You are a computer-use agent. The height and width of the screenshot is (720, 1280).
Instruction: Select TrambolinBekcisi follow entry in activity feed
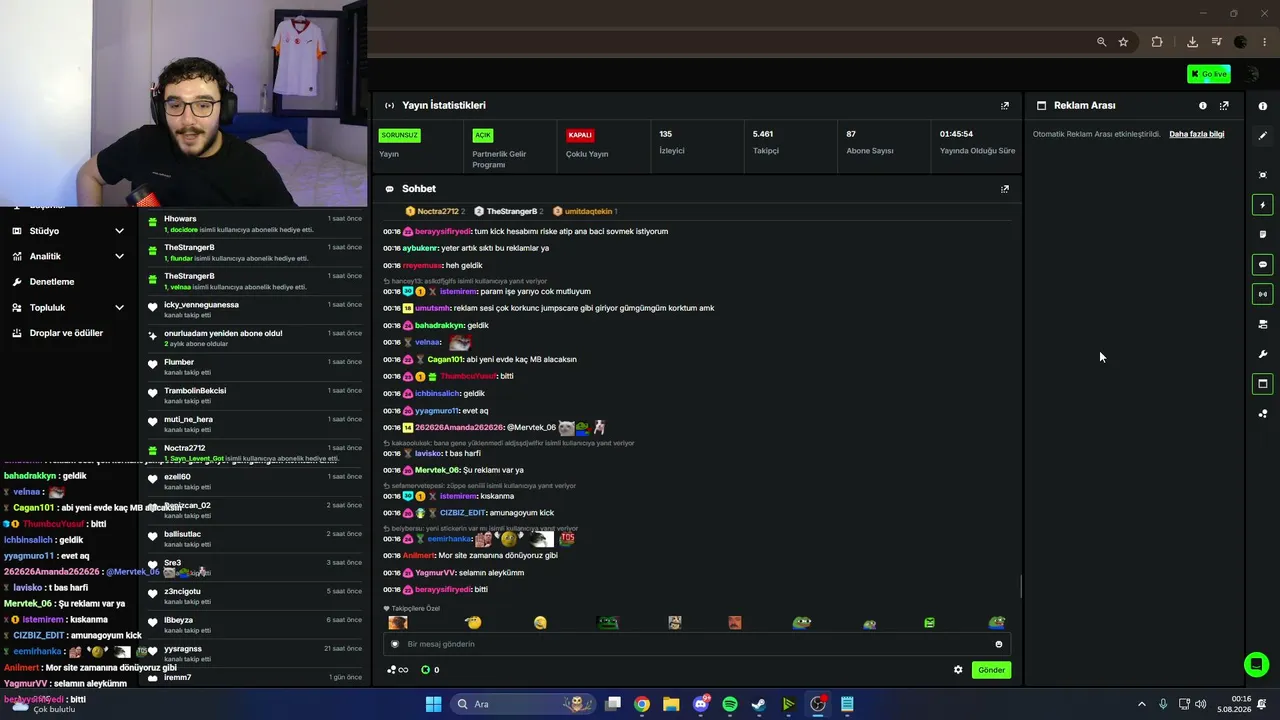[254, 396]
